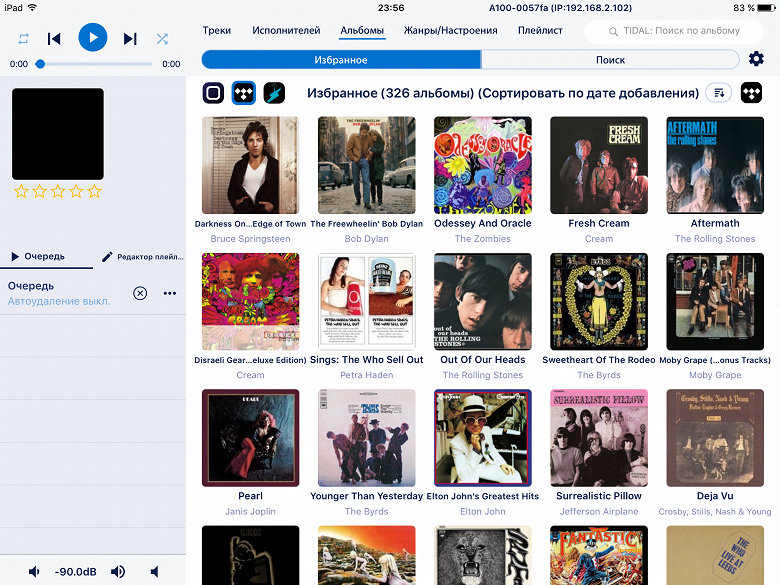Image resolution: width=780 pixels, height=585 pixels.
Task: Open Sings: The Who Sell Out cover
Action: [367, 301]
